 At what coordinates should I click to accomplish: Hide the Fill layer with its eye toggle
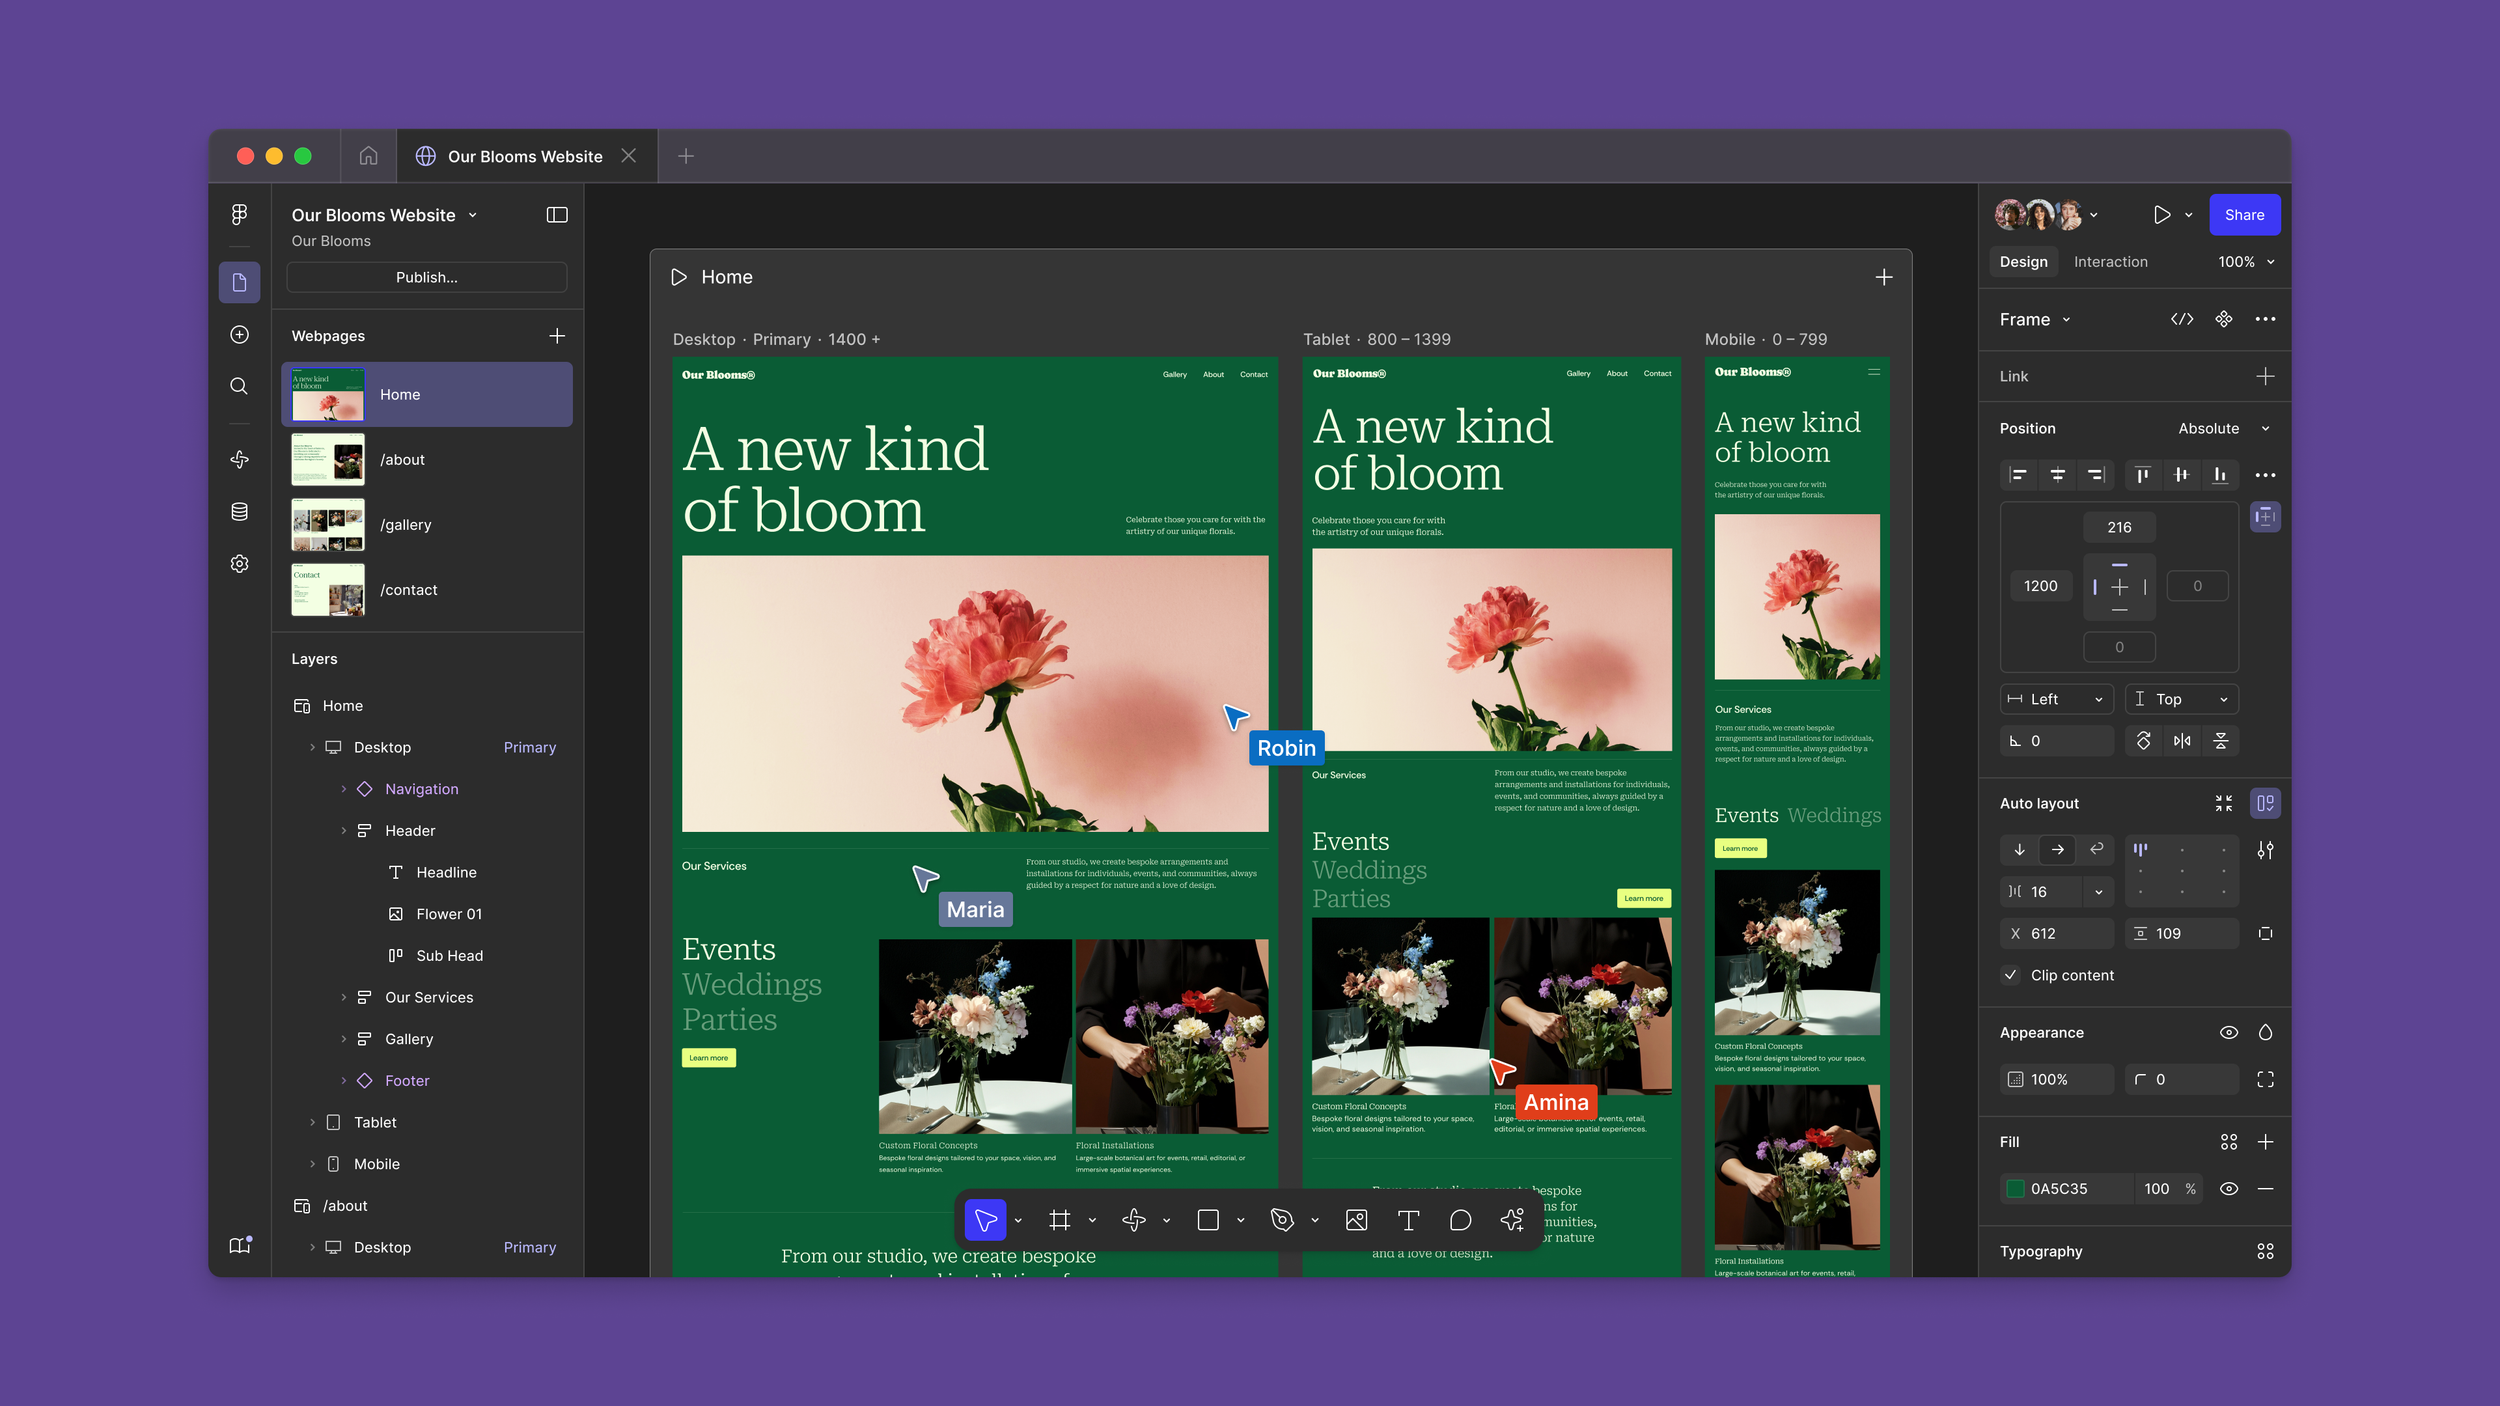[2230, 1189]
